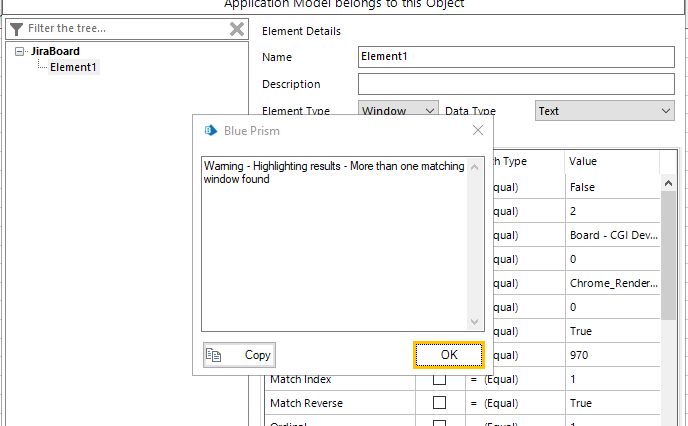Select JiraBoard in the tree
Viewport: 688px width, 426px height.
point(55,51)
